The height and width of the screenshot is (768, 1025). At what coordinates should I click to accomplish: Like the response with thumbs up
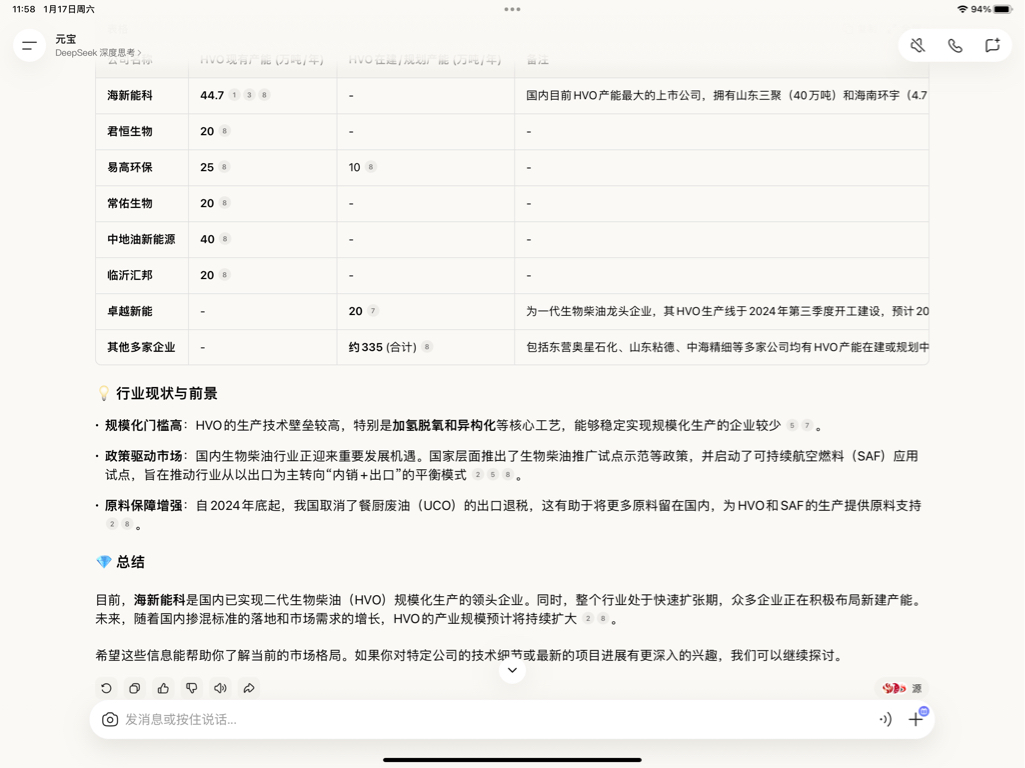(163, 688)
